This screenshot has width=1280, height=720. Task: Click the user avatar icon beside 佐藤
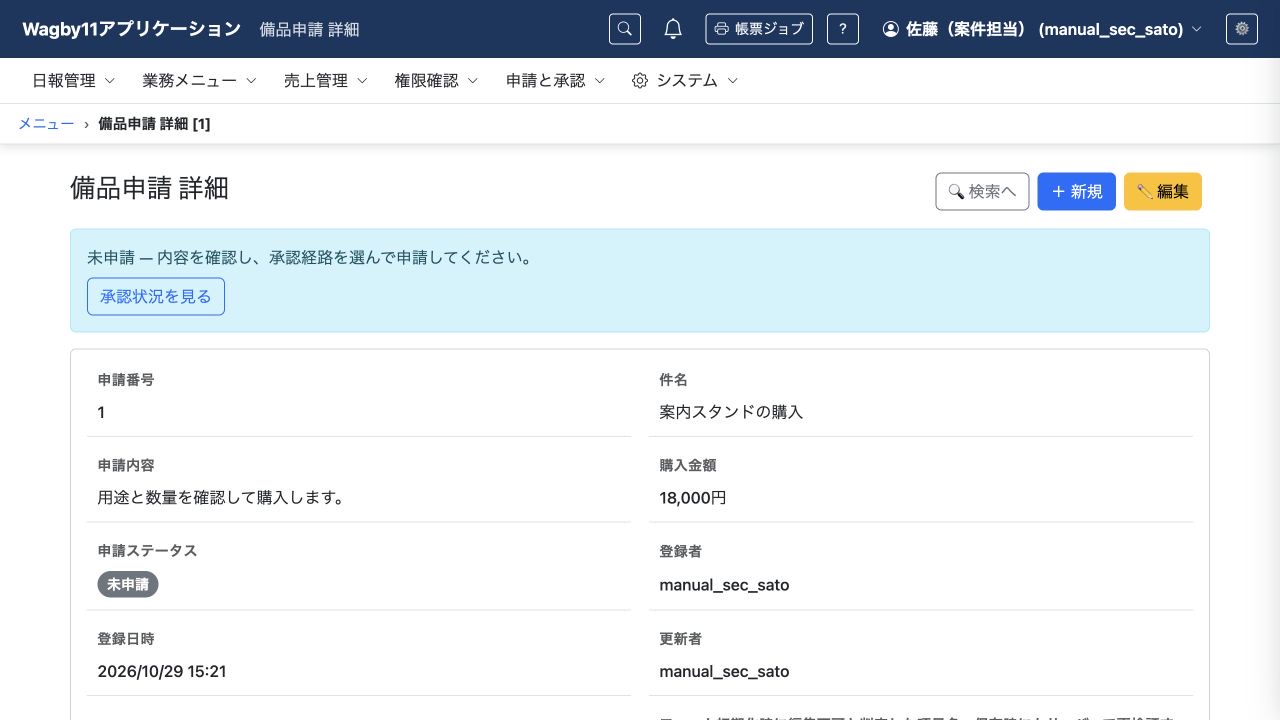pyautogui.click(x=891, y=29)
